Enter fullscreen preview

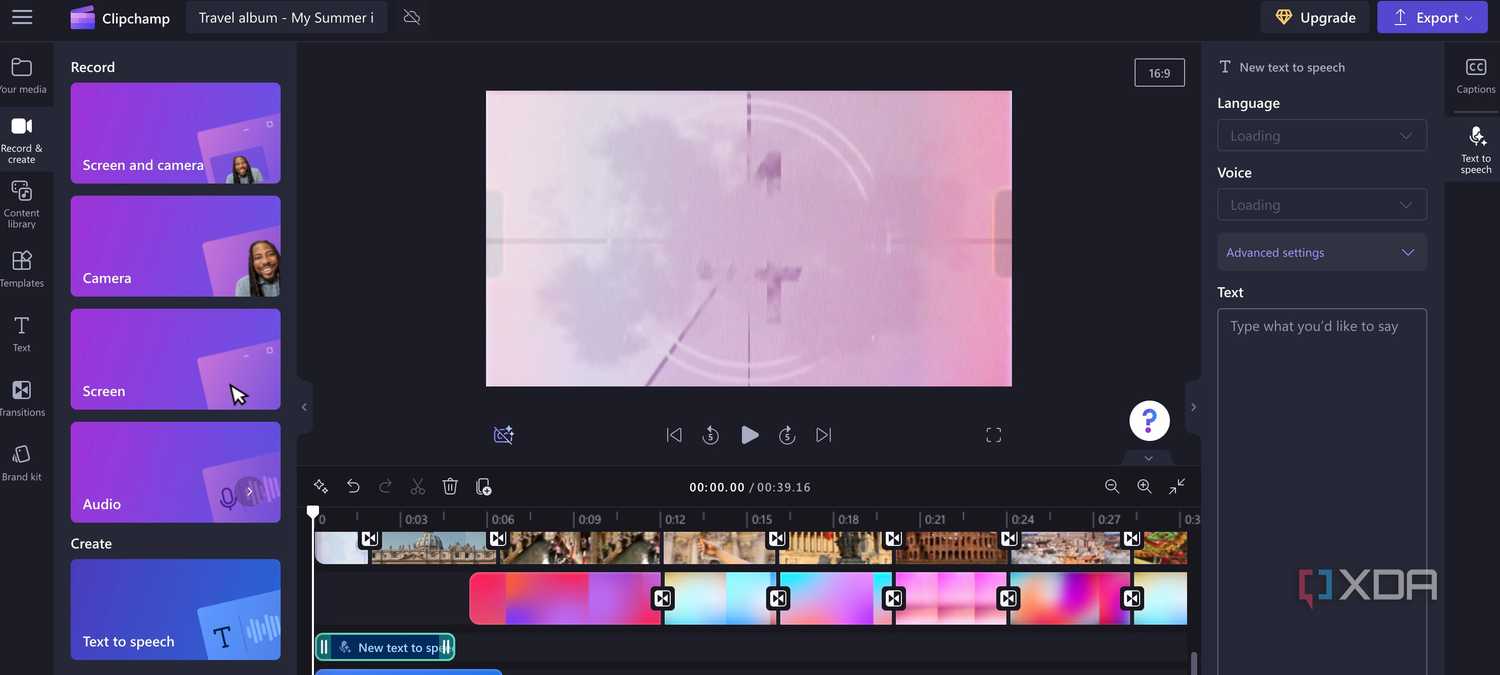[993, 435]
